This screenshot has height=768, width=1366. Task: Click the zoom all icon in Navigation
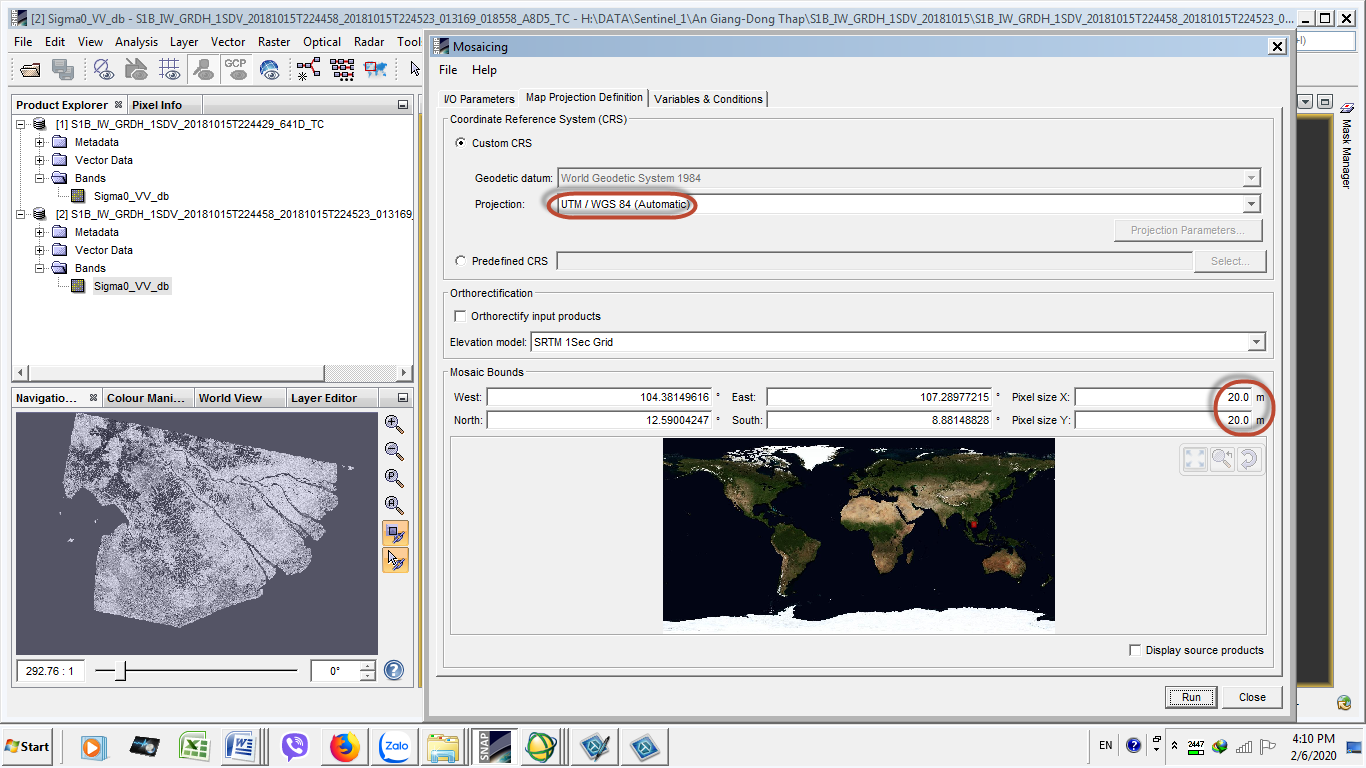click(395, 505)
